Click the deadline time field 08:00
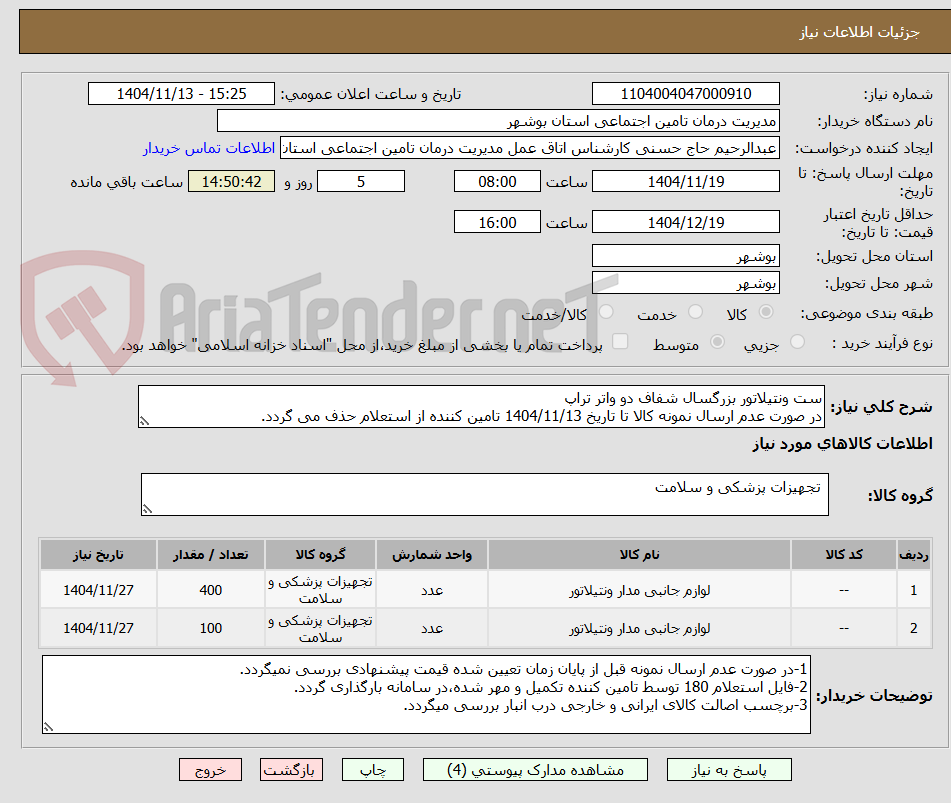 click(x=497, y=181)
